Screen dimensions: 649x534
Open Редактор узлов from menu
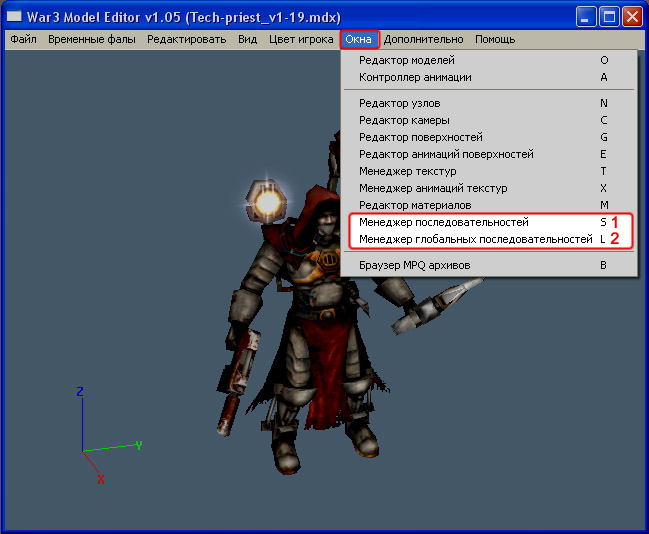[489, 103]
